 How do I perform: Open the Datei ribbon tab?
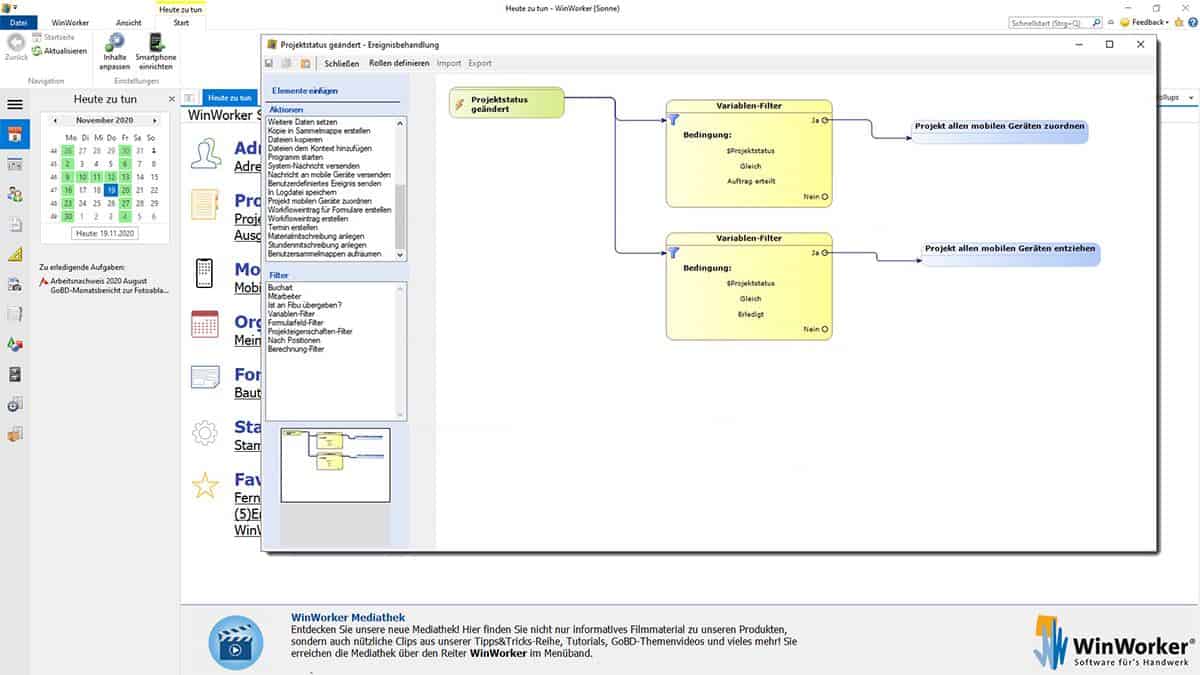tap(19, 22)
